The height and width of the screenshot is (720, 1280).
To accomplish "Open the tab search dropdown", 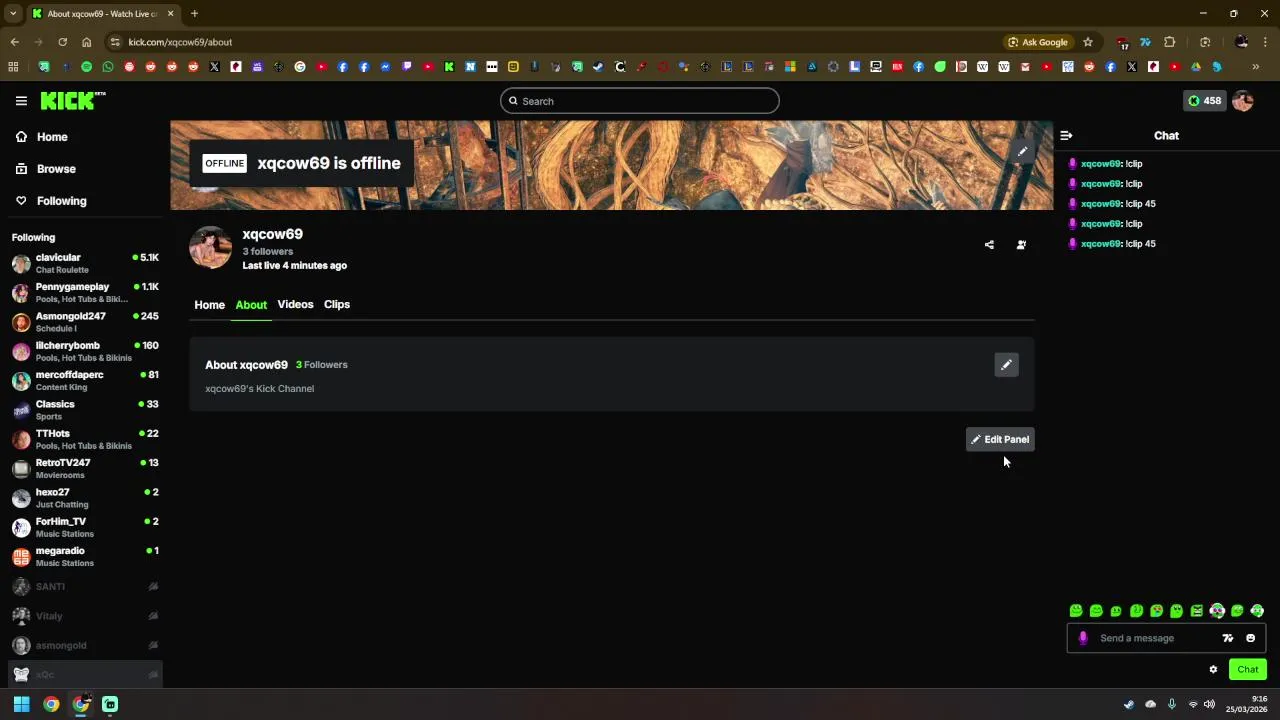I will click(13, 13).
